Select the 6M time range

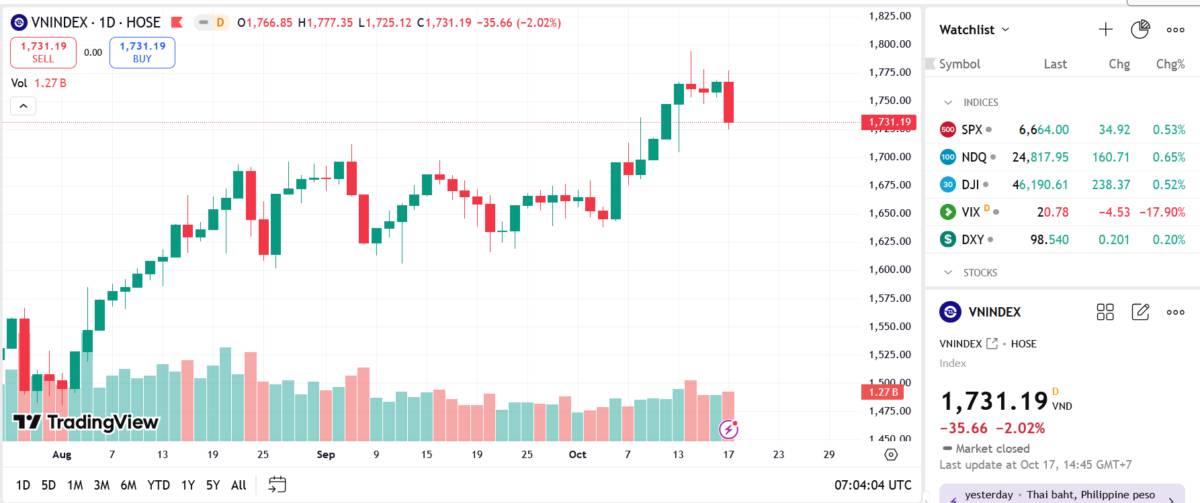click(x=128, y=485)
